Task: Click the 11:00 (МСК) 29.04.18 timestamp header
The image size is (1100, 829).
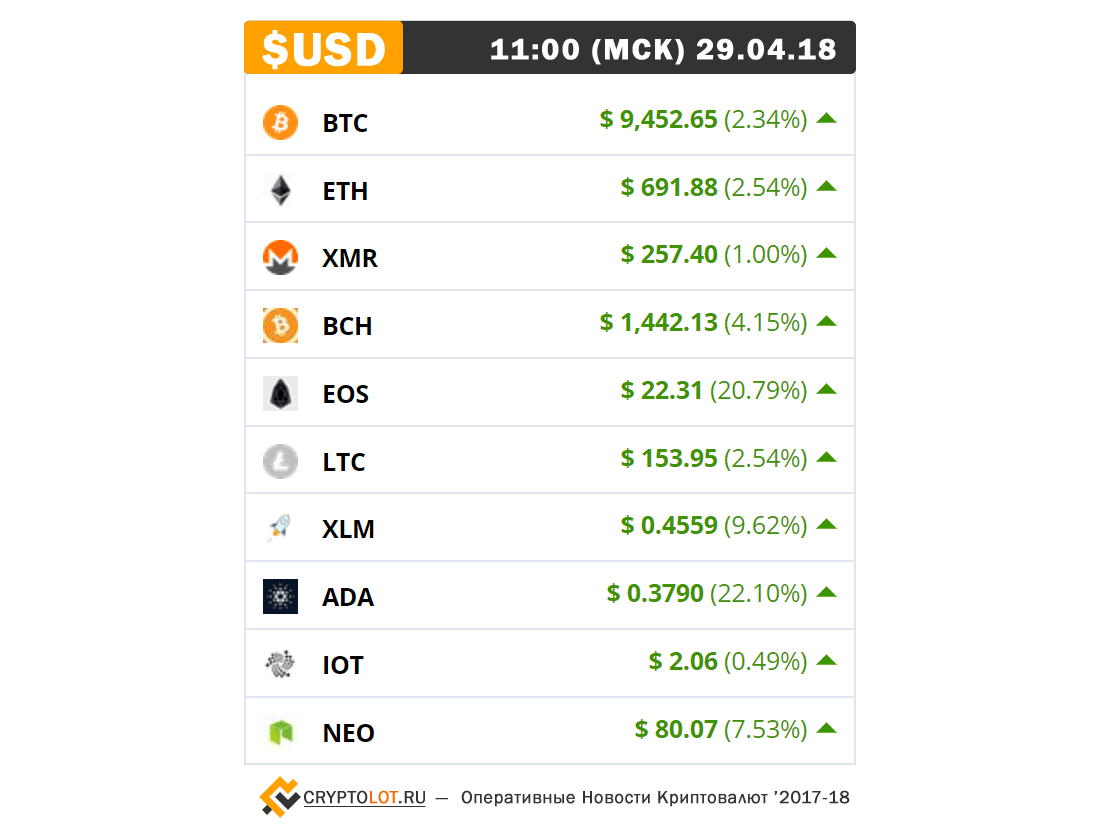Action: point(663,49)
